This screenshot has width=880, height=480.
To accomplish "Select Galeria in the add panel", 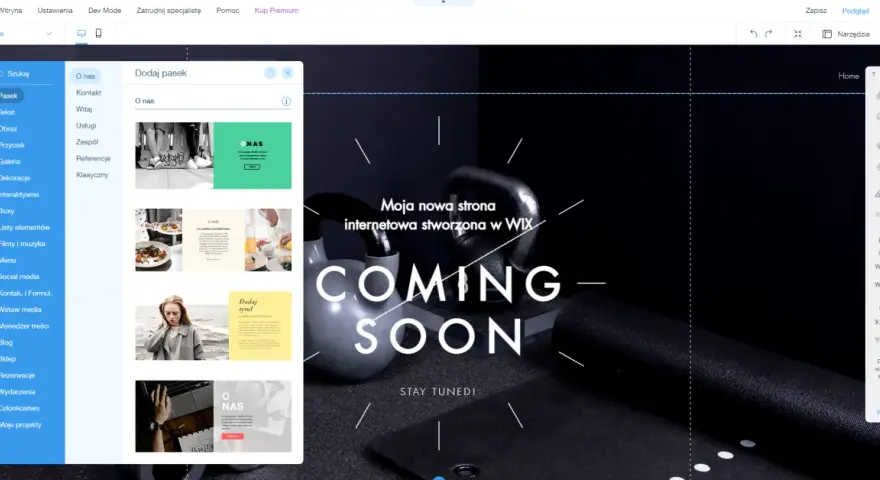I will pyautogui.click(x=10, y=162).
